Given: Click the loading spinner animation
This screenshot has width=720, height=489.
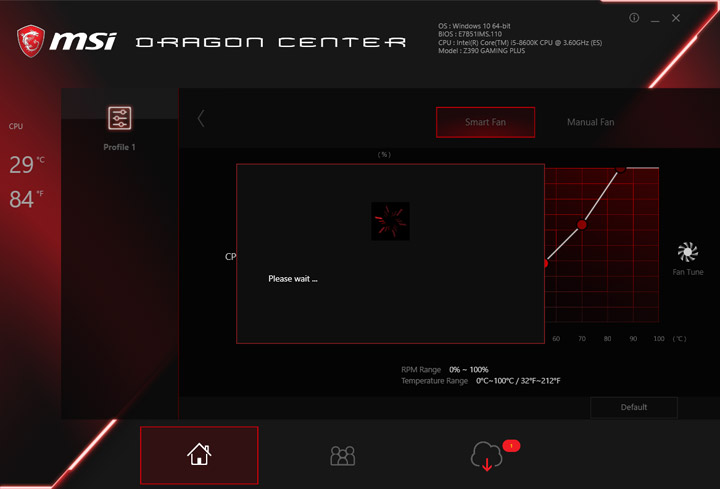Looking at the screenshot, I should pyautogui.click(x=390, y=221).
